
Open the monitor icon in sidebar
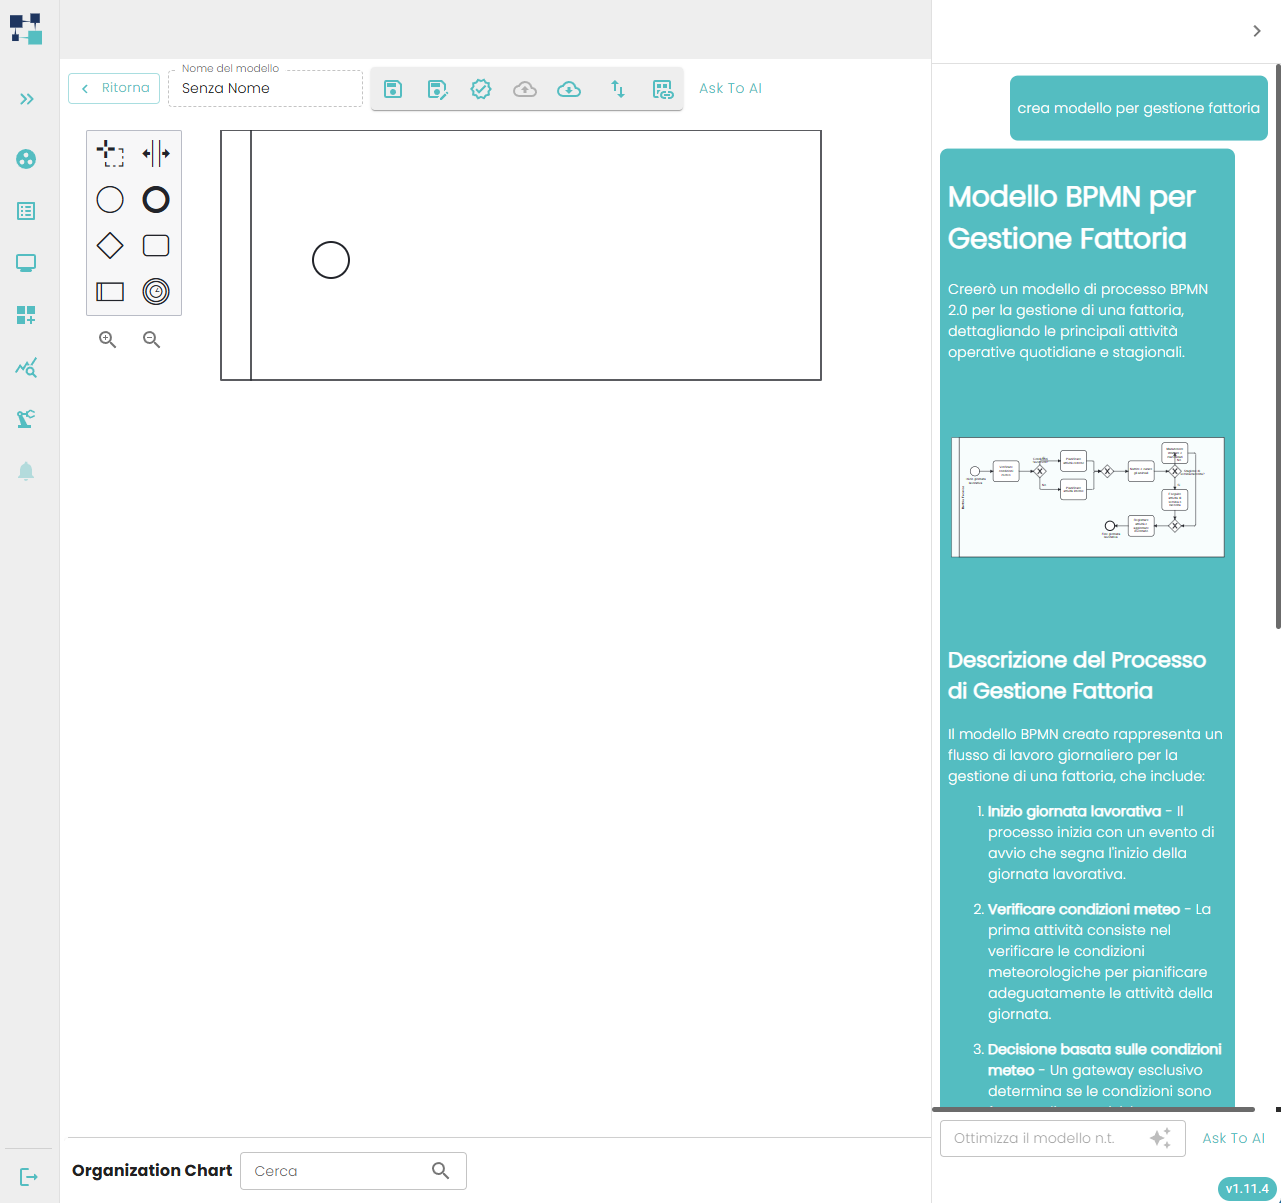pyautogui.click(x=26, y=263)
